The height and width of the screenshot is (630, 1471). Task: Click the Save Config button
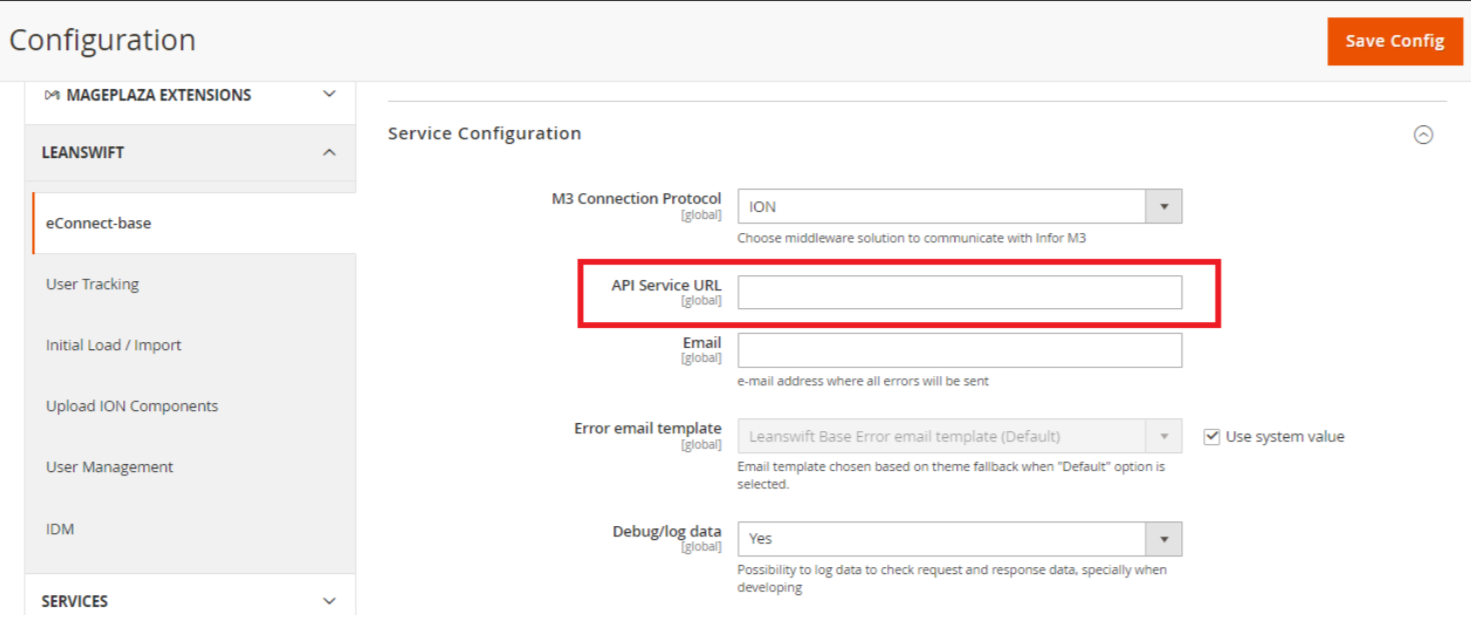1395,41
